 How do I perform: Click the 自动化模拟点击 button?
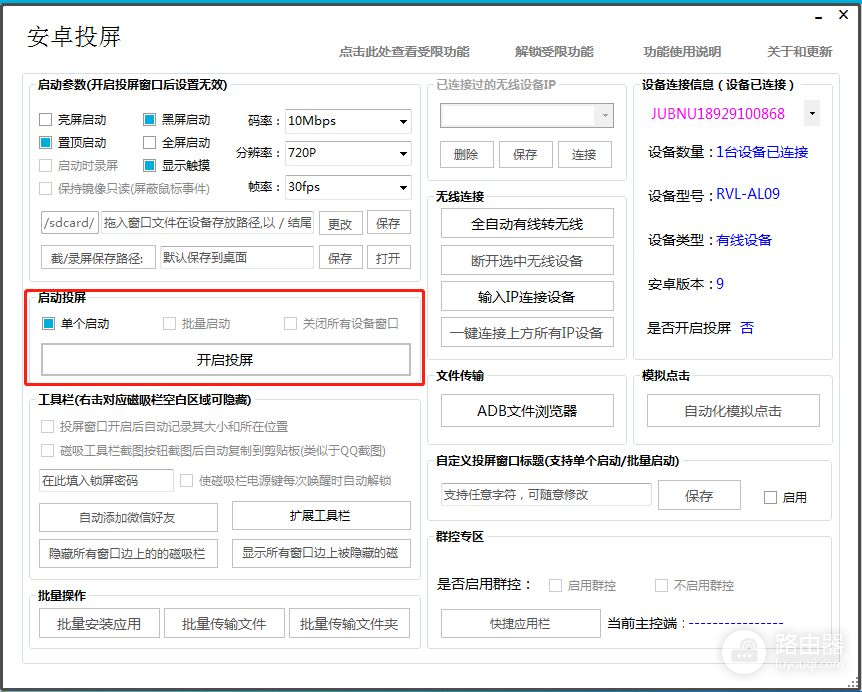(x=733, y=411)
